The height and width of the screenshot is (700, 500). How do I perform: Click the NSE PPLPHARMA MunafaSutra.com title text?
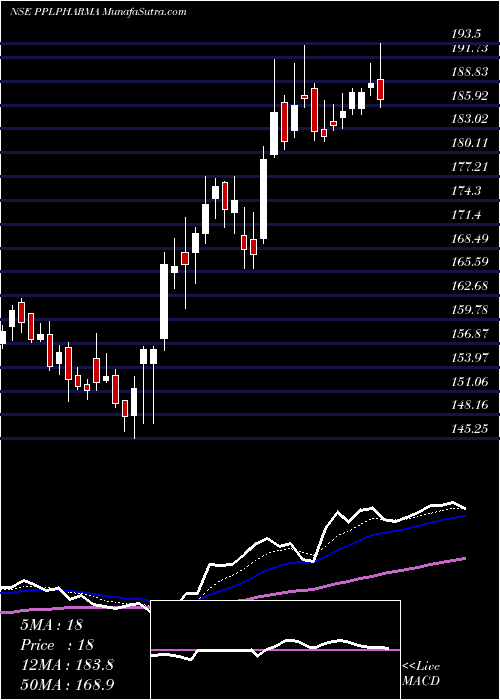point(98,12)
